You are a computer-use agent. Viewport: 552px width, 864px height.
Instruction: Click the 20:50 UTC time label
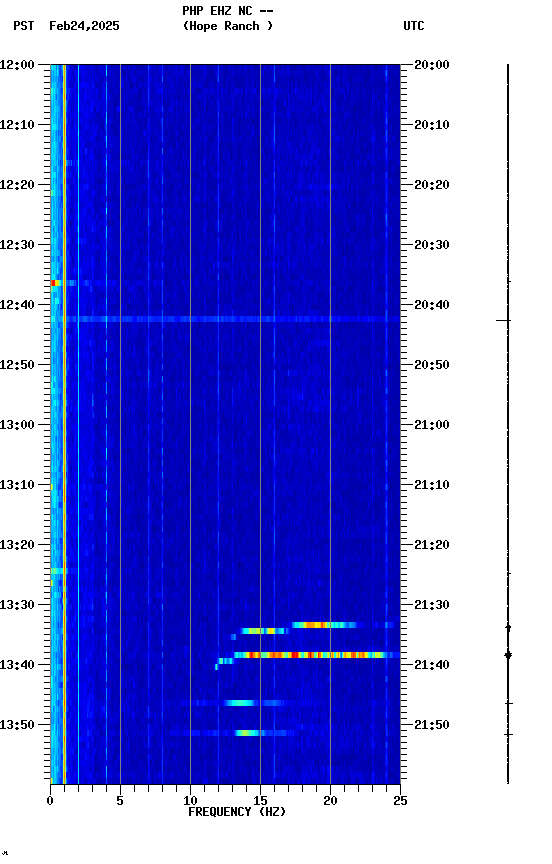tap(432, 365)
